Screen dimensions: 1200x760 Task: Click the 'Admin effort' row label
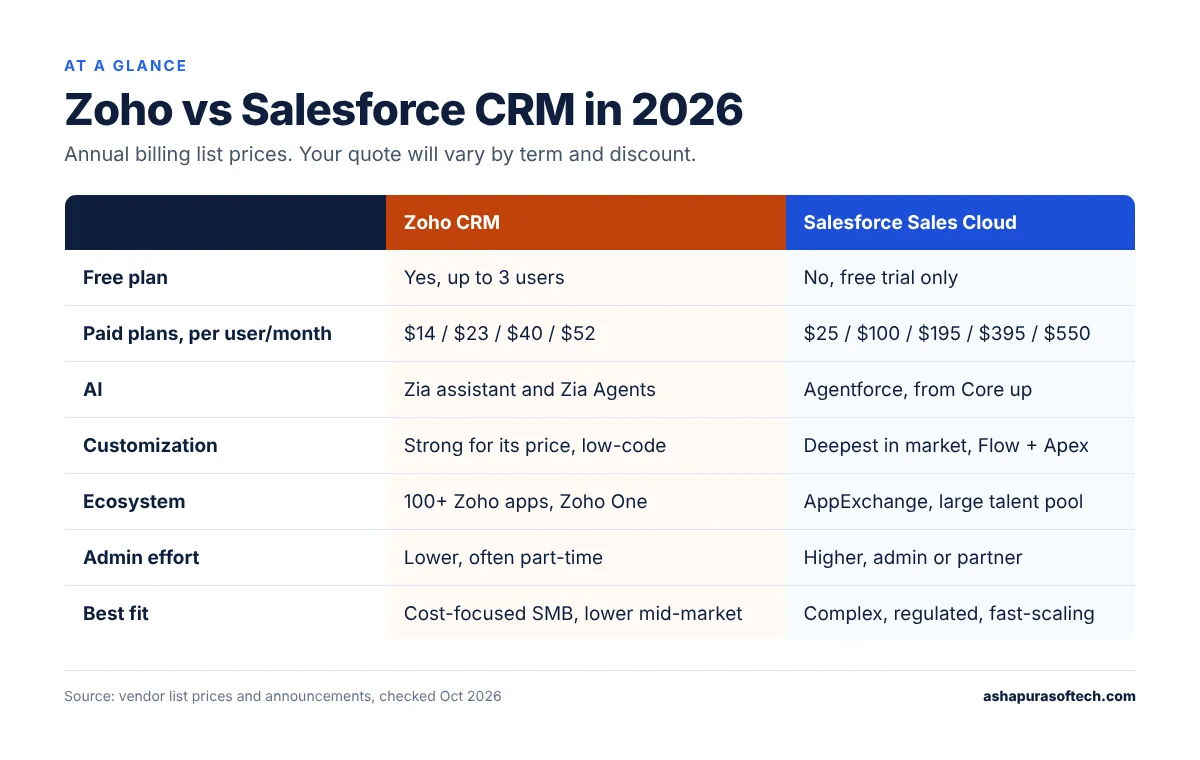141,558
